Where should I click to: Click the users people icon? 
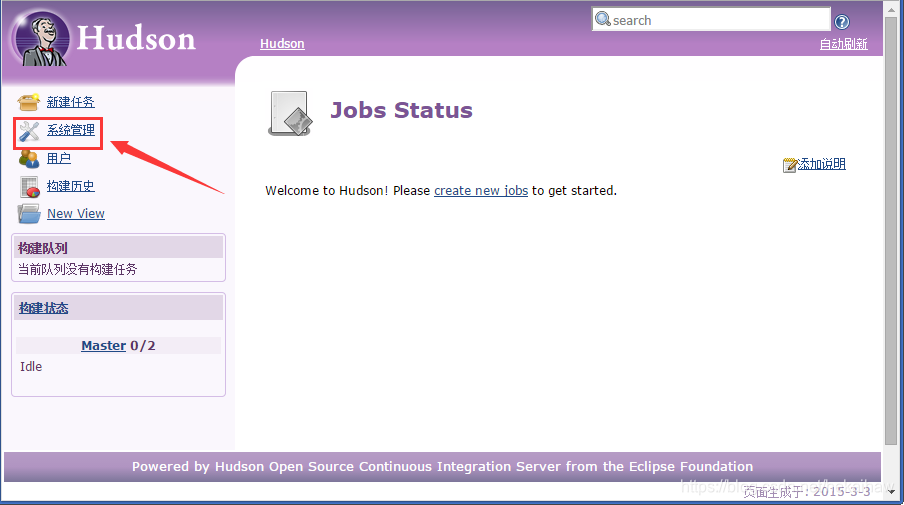pos(29,159)
